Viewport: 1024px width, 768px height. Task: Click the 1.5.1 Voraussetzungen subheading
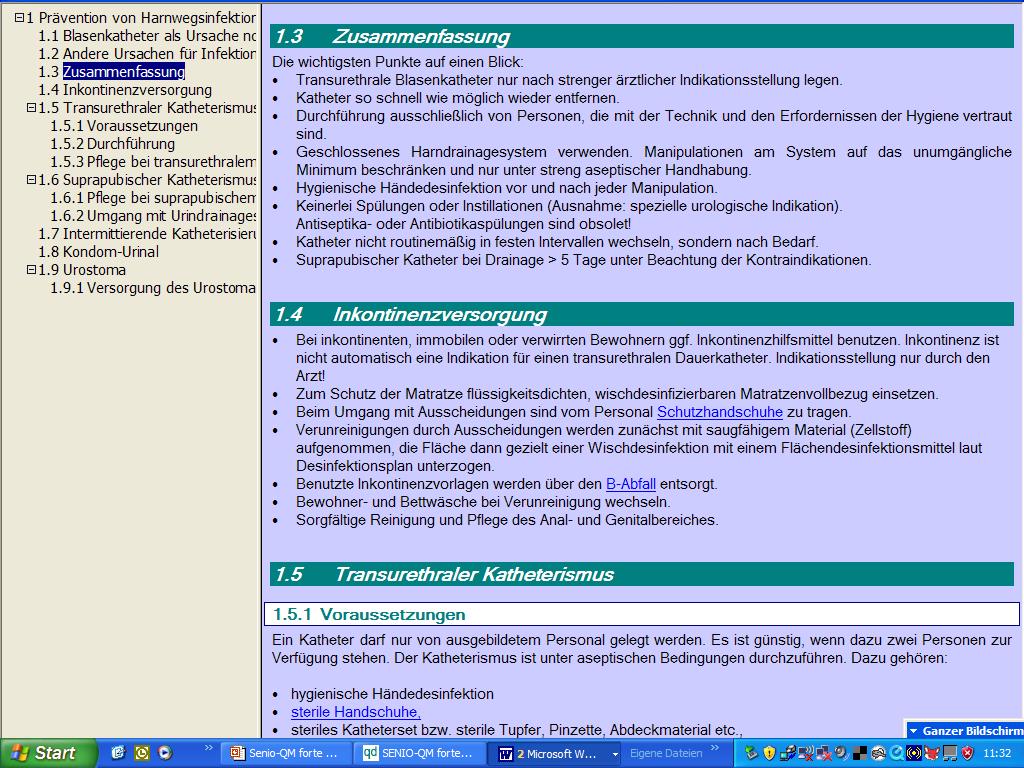642,615
